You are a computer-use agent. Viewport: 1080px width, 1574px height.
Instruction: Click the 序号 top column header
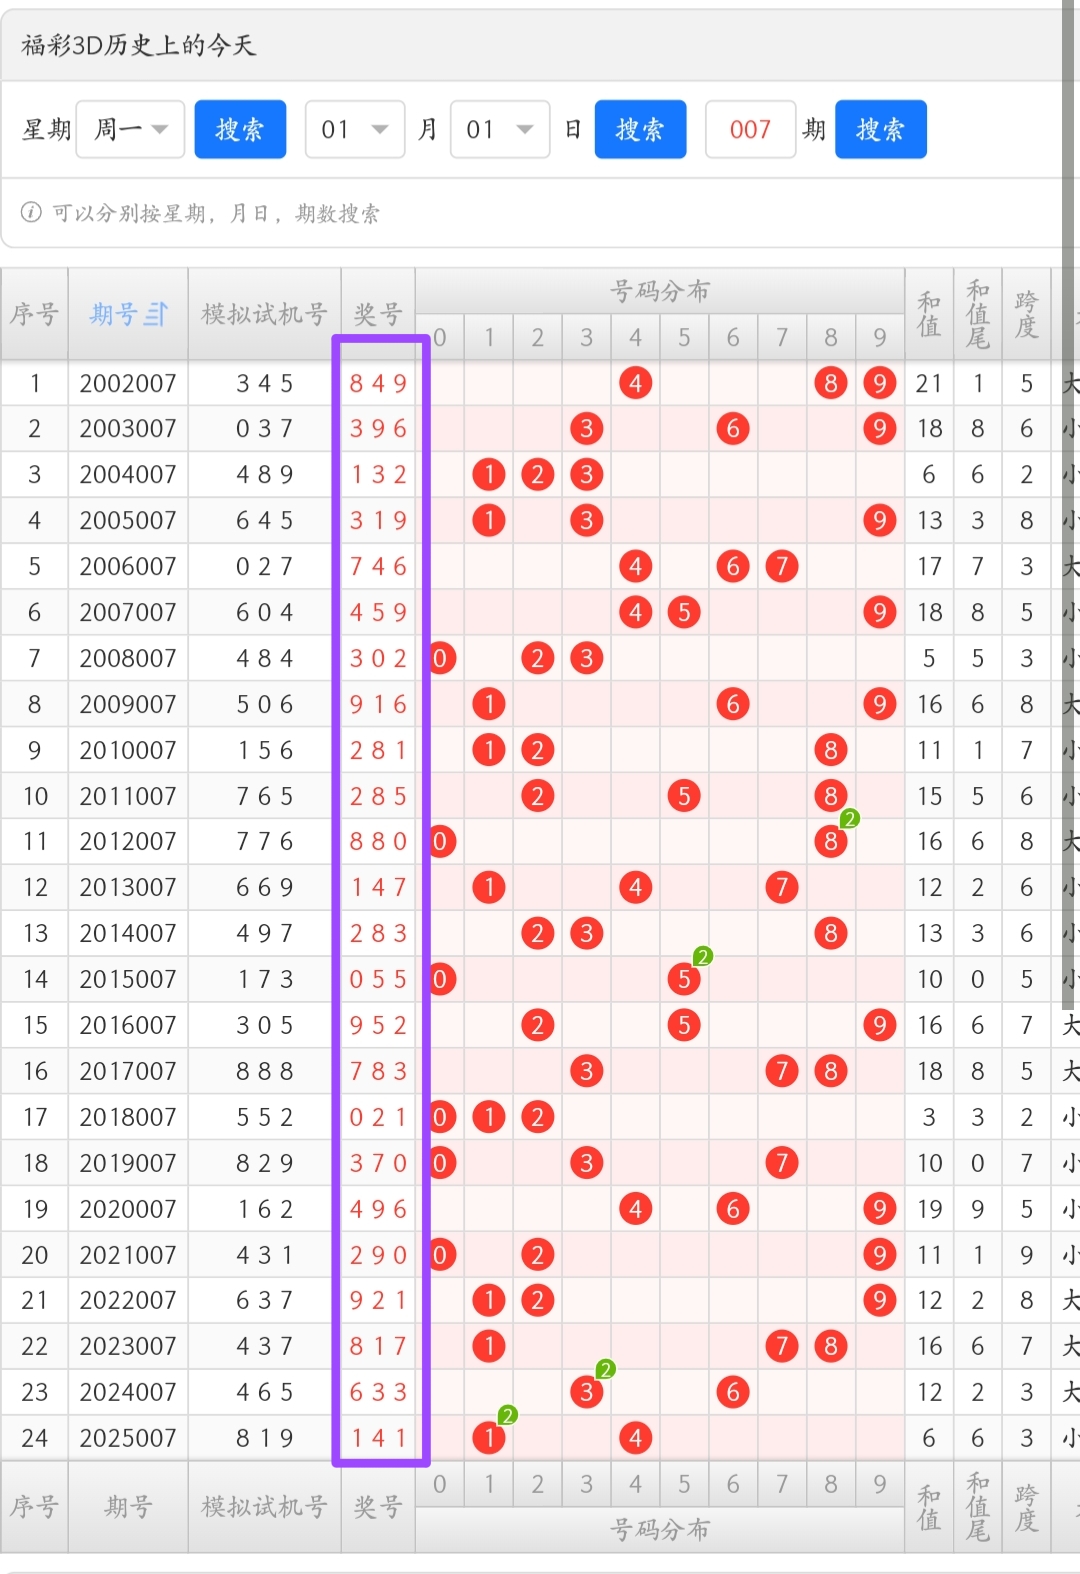(34, 314)
